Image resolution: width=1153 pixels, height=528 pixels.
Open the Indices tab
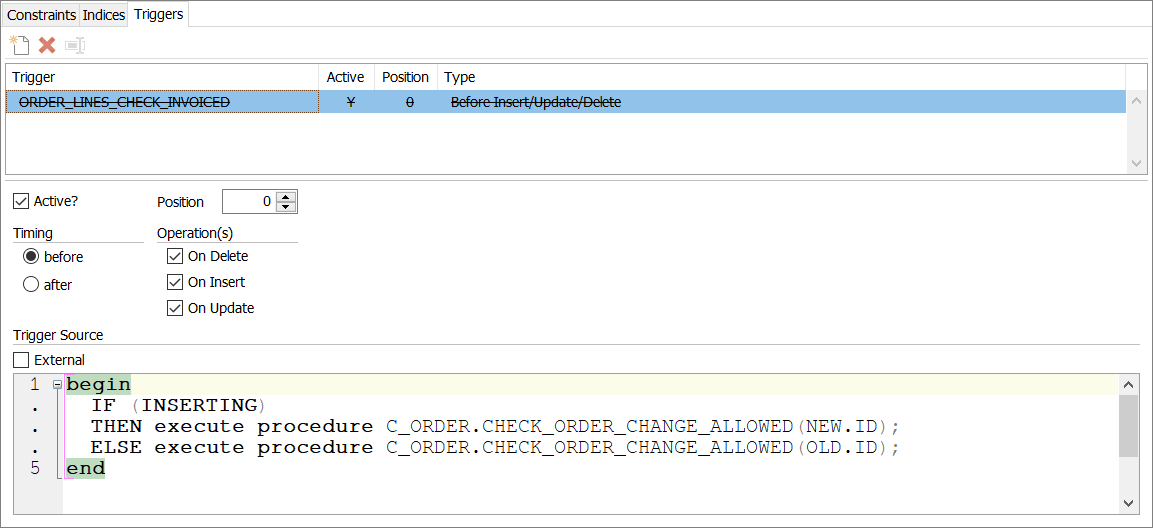pos(104,15)
